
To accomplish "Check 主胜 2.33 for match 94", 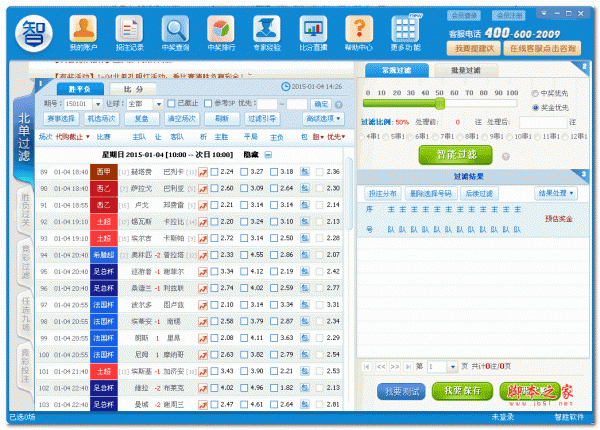I will click(214, 255).
